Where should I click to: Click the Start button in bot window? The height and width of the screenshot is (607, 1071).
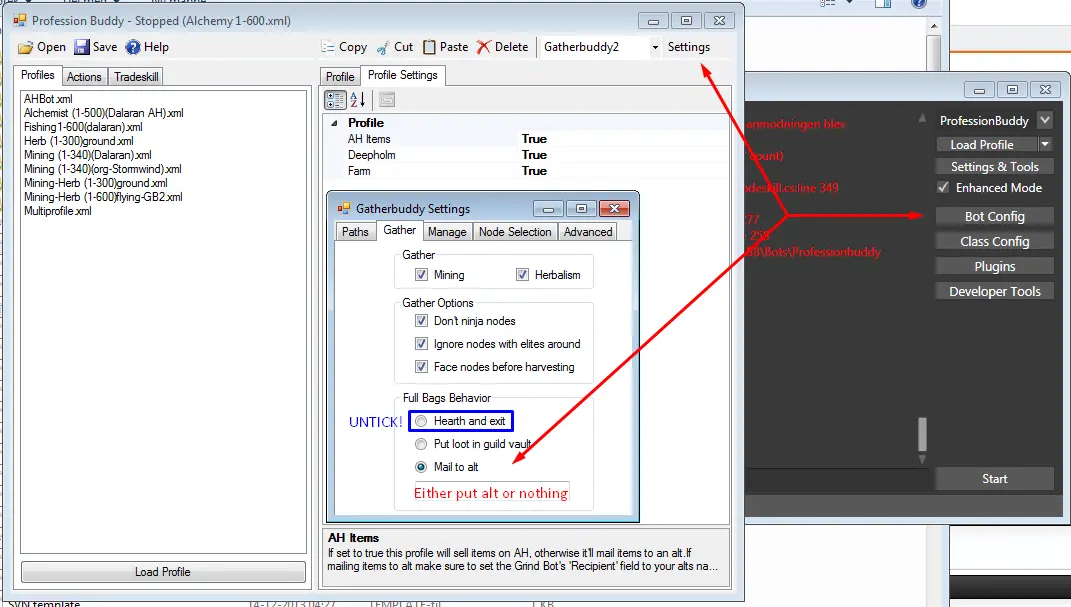click(994, 479)
